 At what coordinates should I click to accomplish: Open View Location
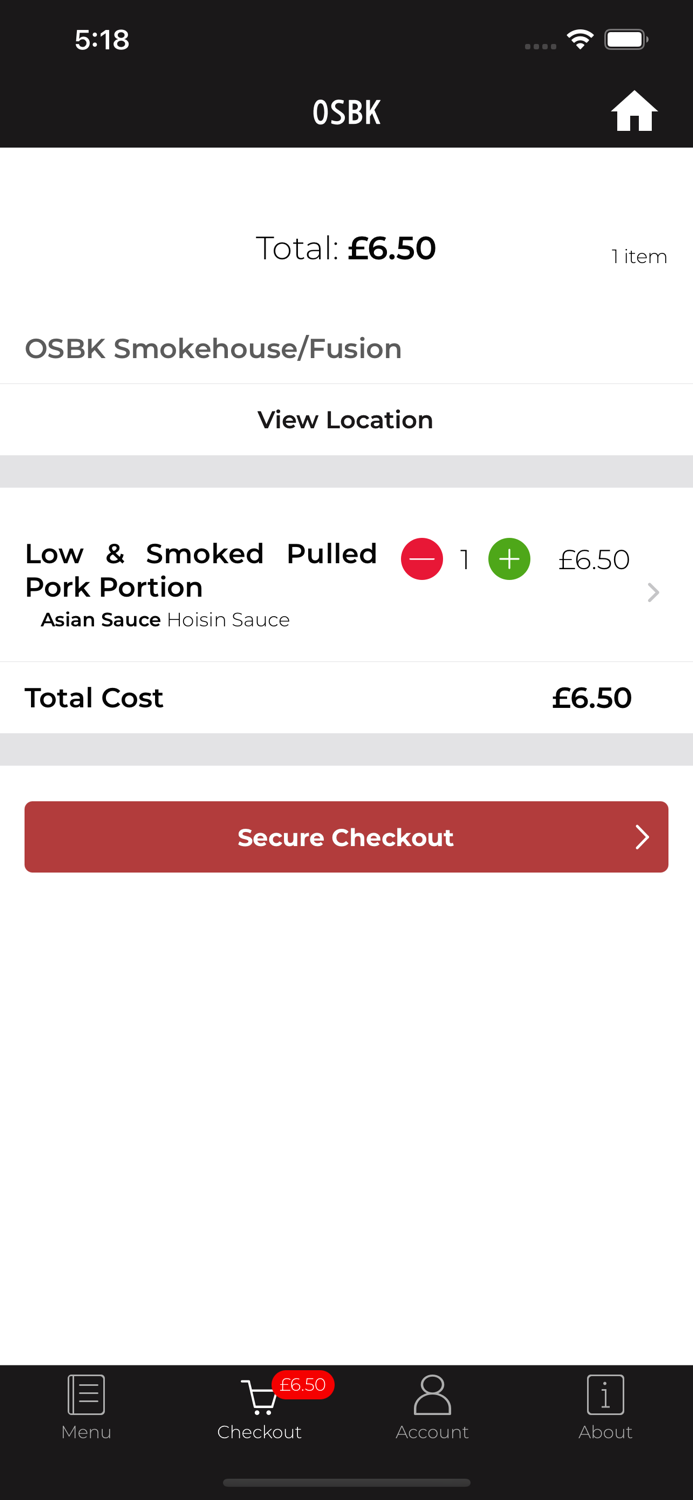[x=345, y=420]
